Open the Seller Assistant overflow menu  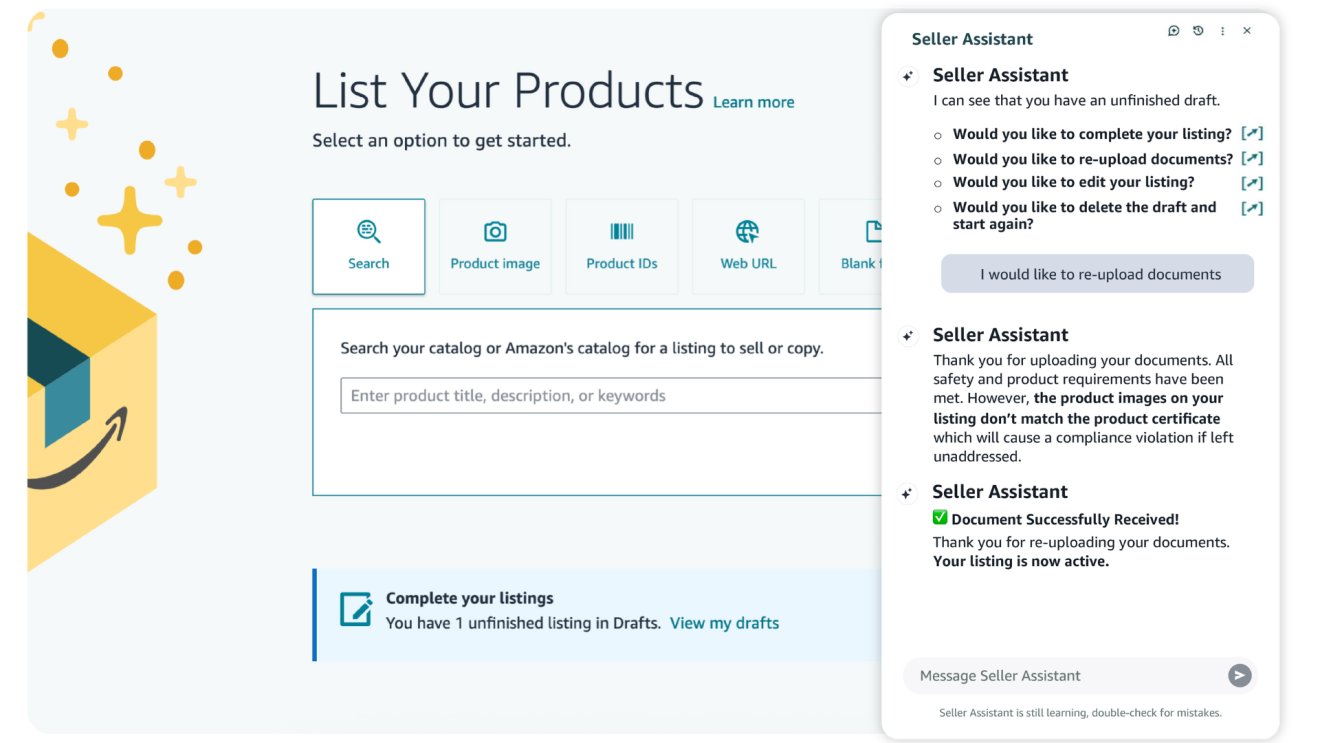[x=1222, y=30]
